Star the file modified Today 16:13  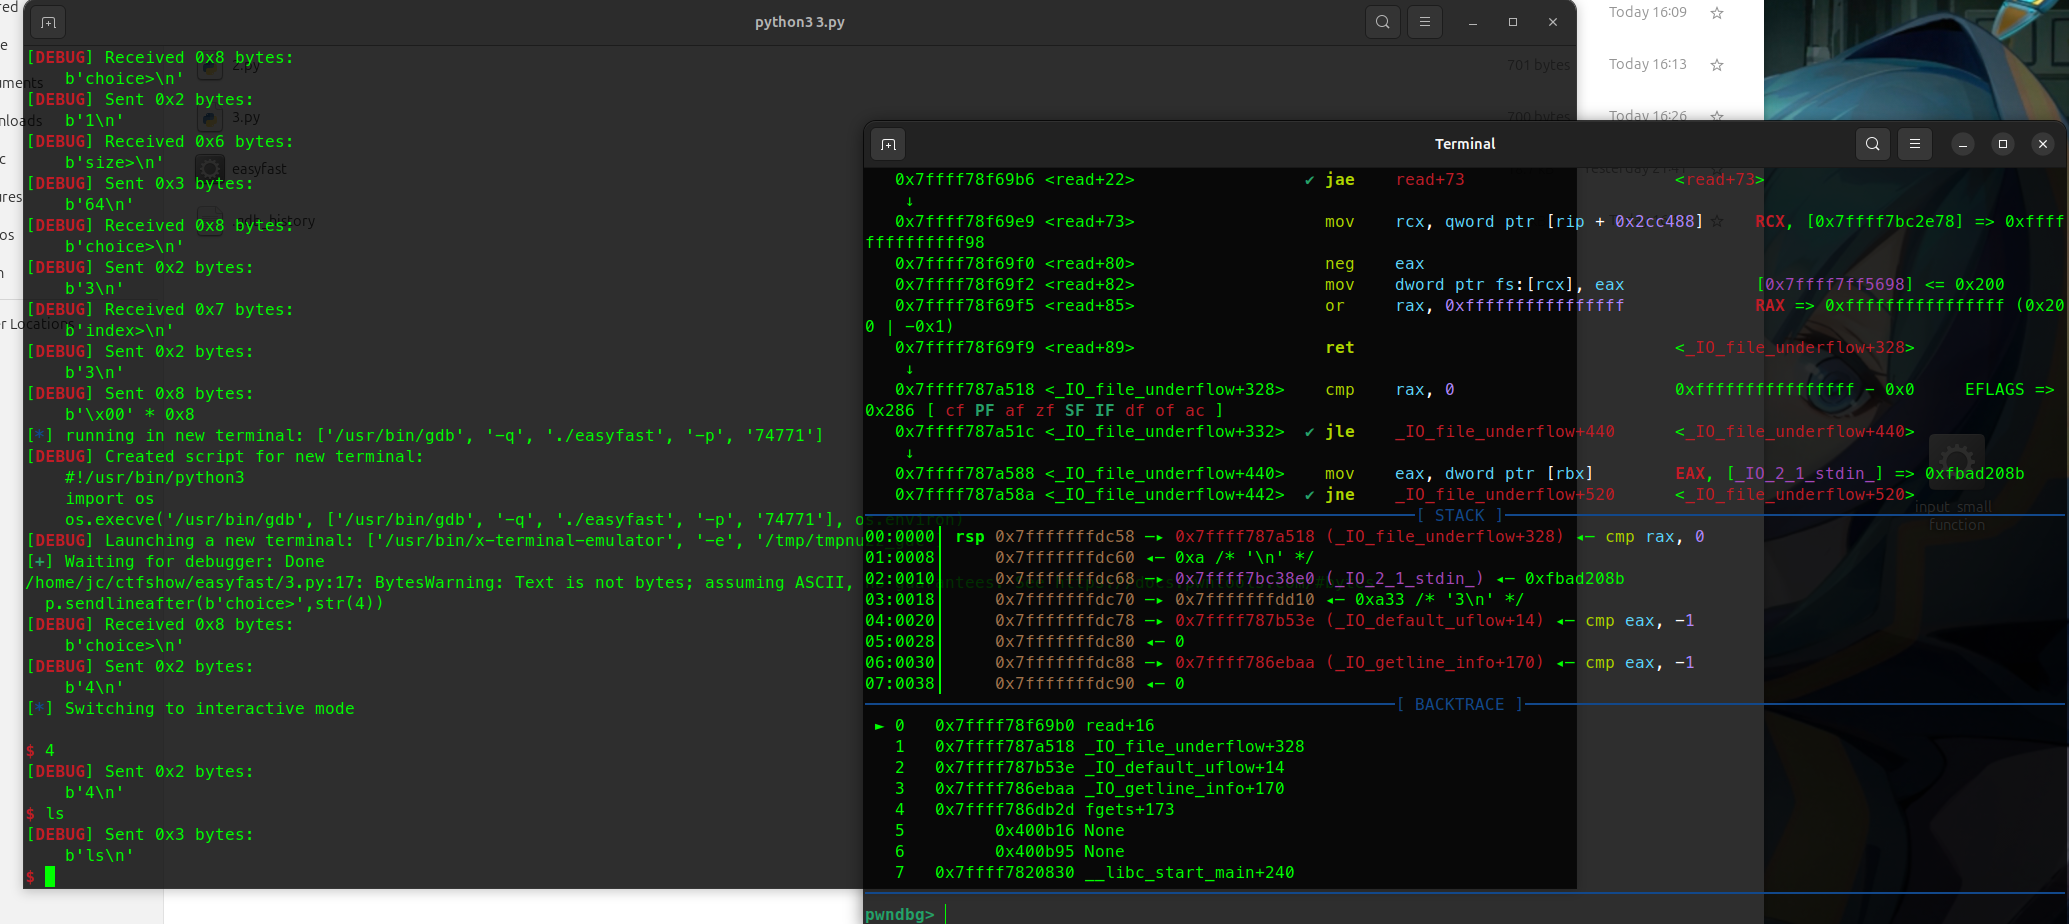pyautogui.click(x=1716, y=65)
